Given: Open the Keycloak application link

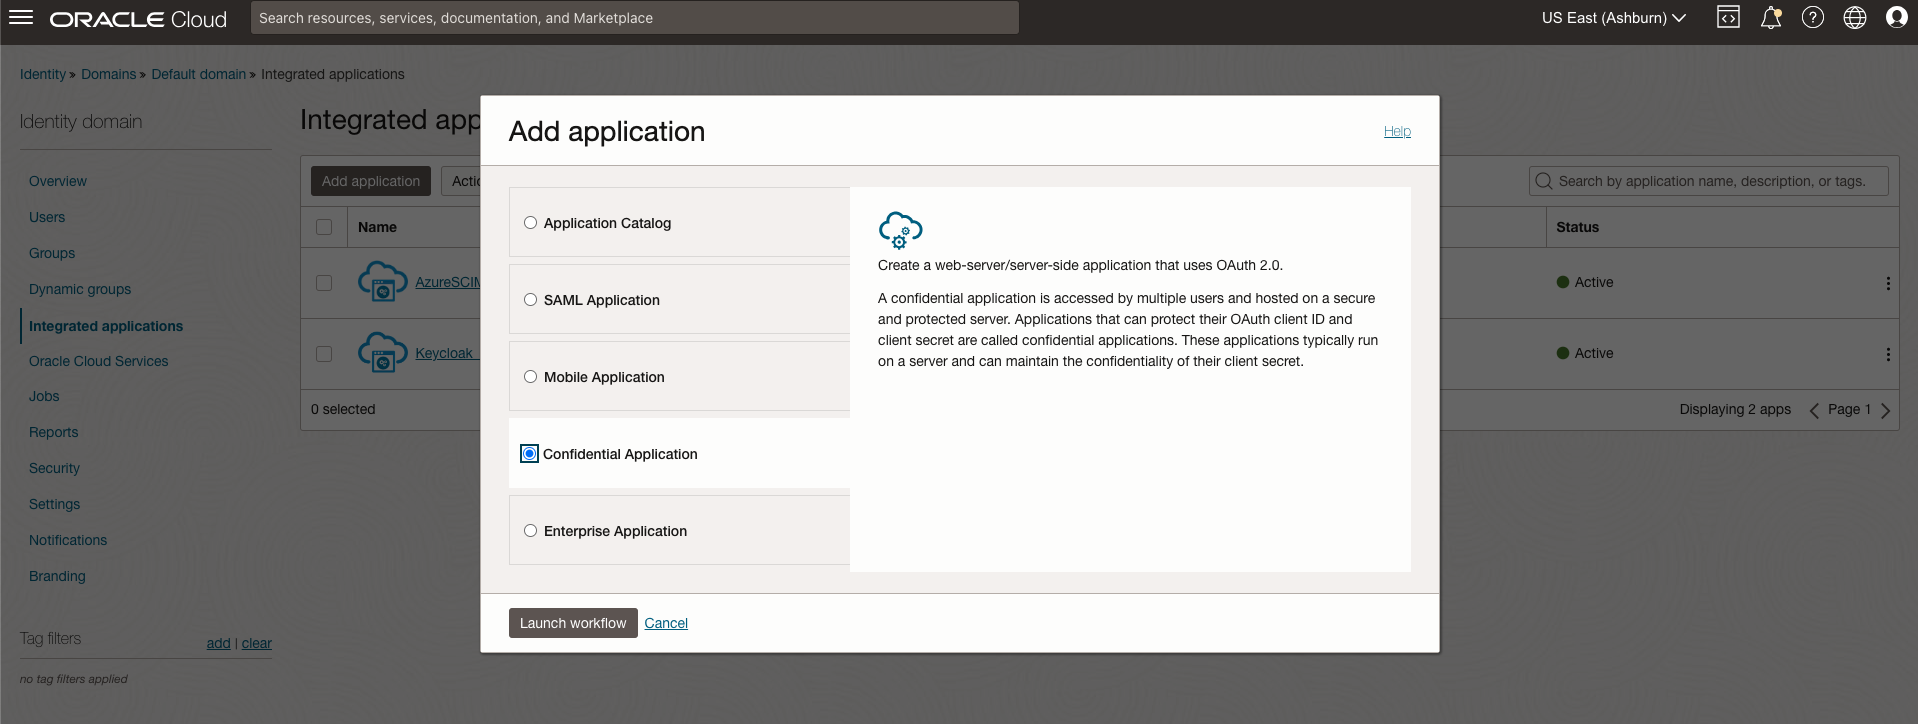Looking at the screenshot, I should pos(447,353).
